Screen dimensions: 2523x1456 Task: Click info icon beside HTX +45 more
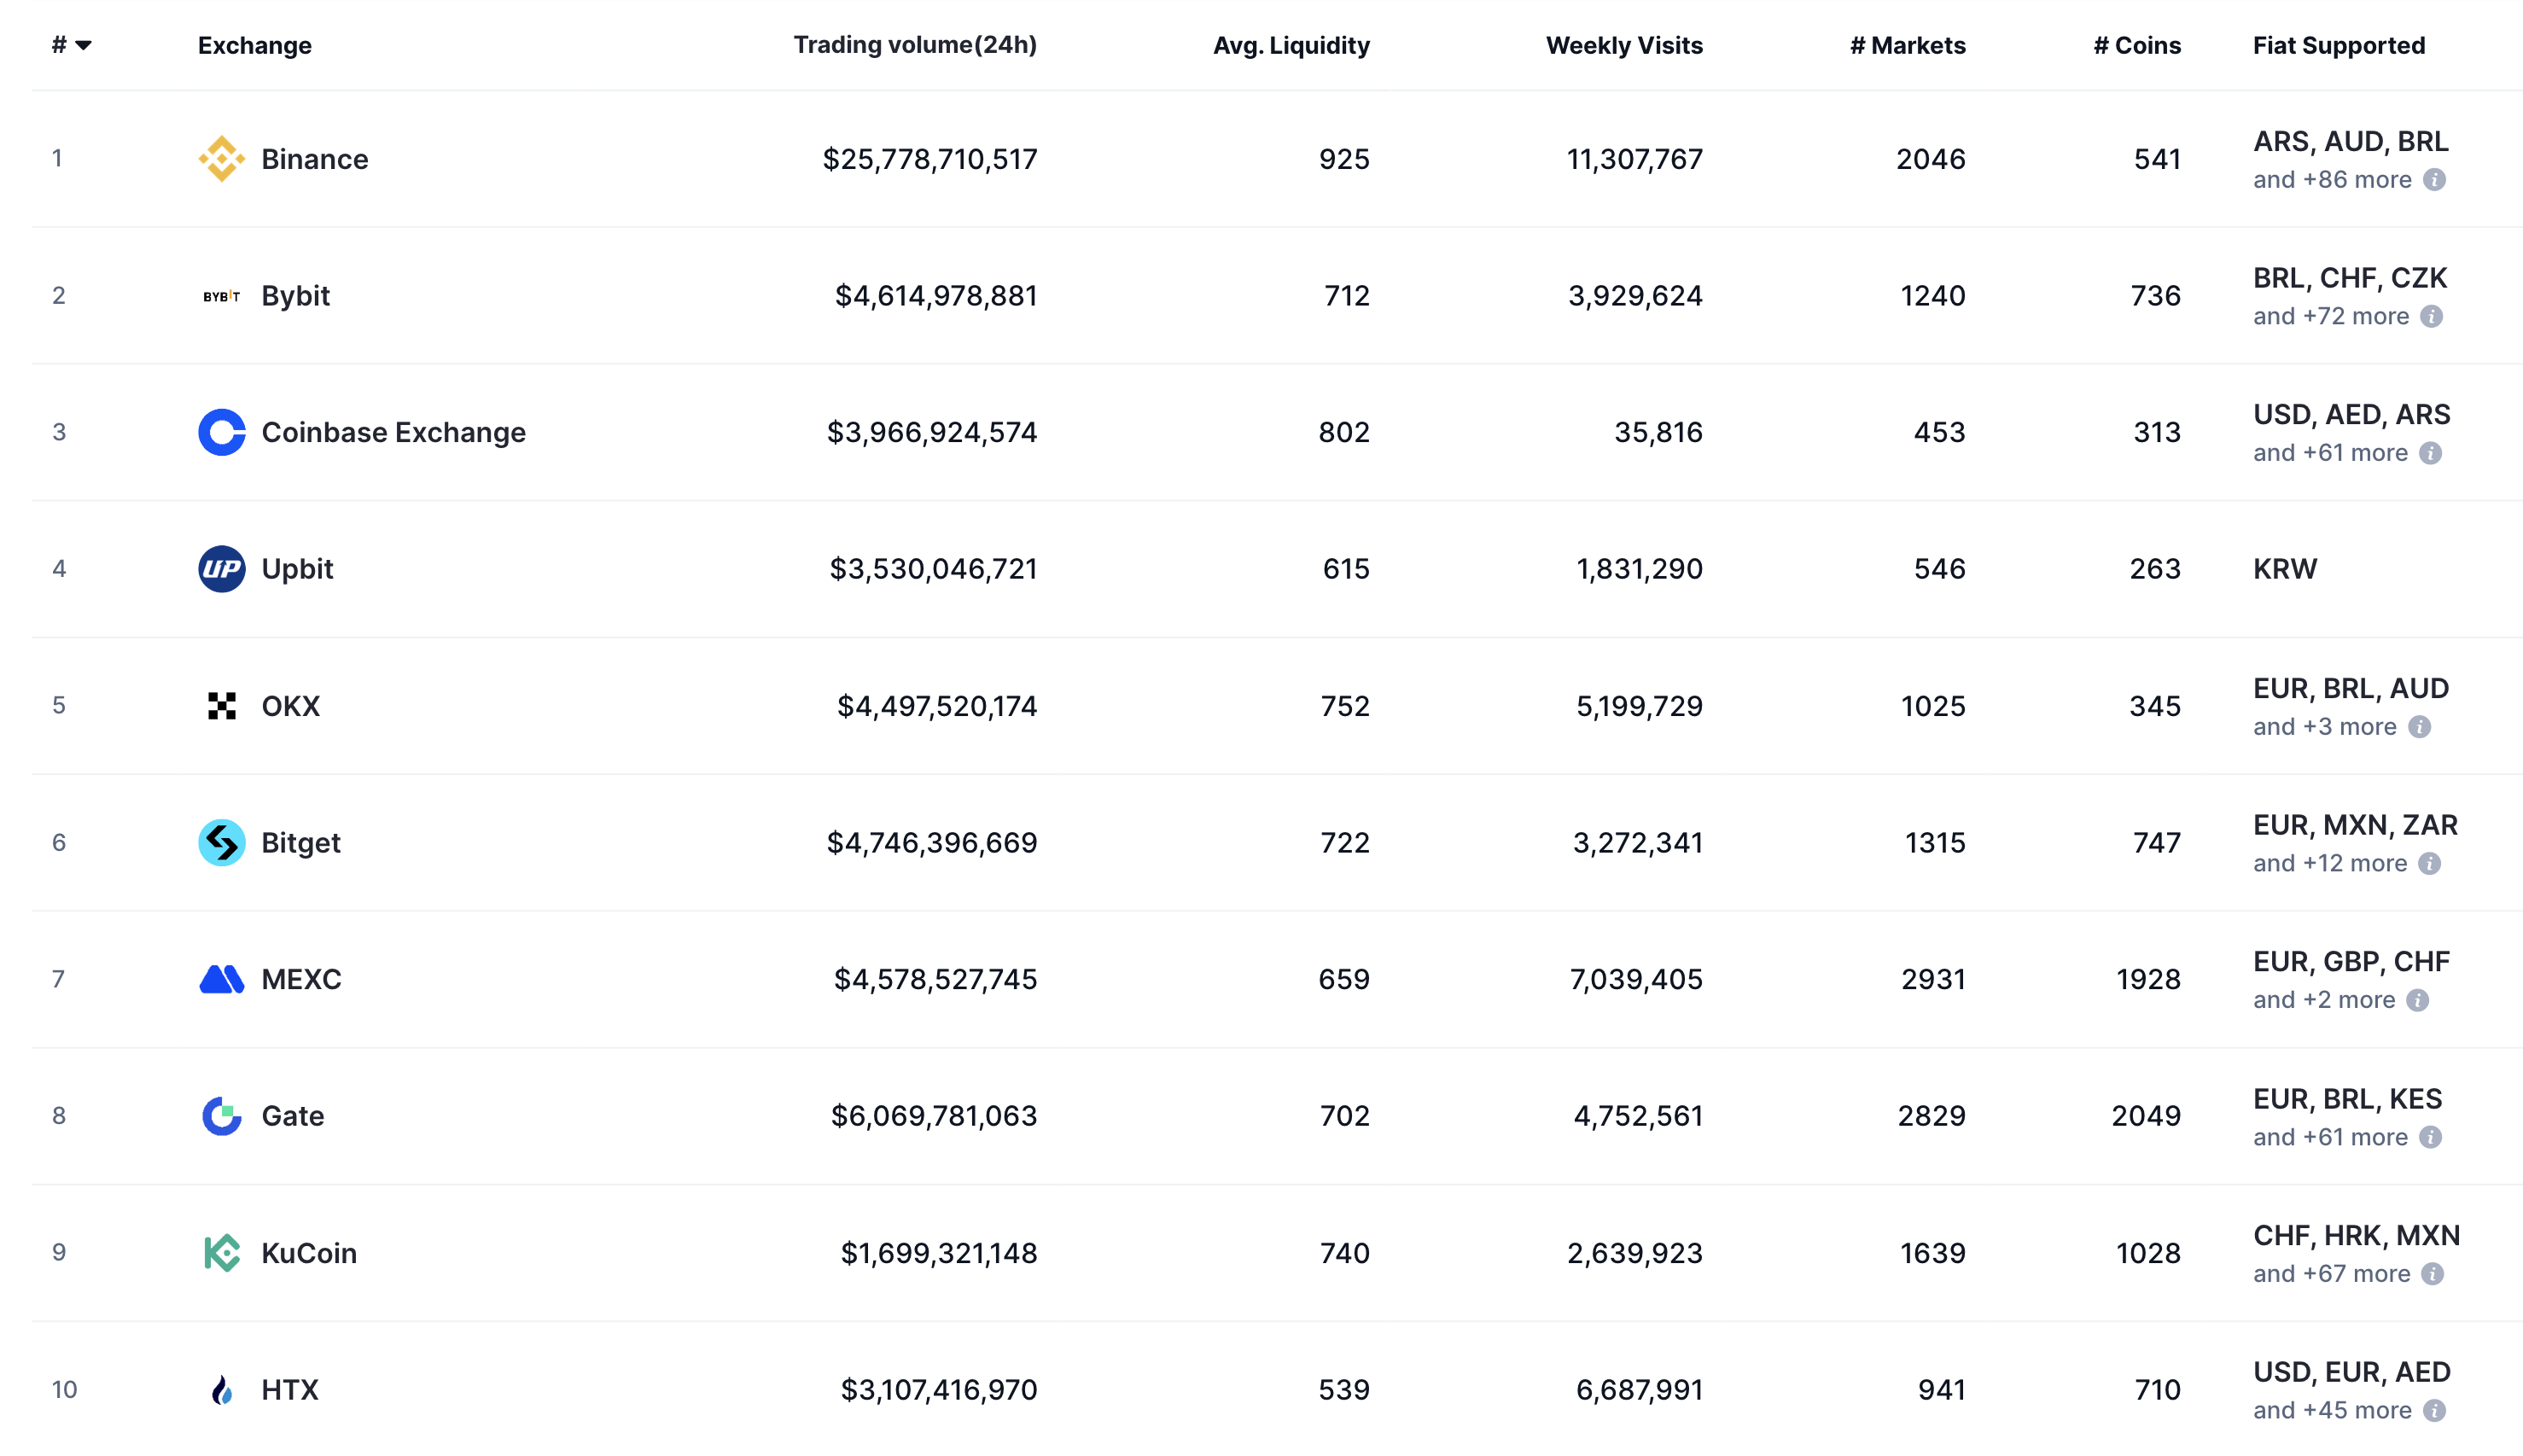pos(2434,1410)
